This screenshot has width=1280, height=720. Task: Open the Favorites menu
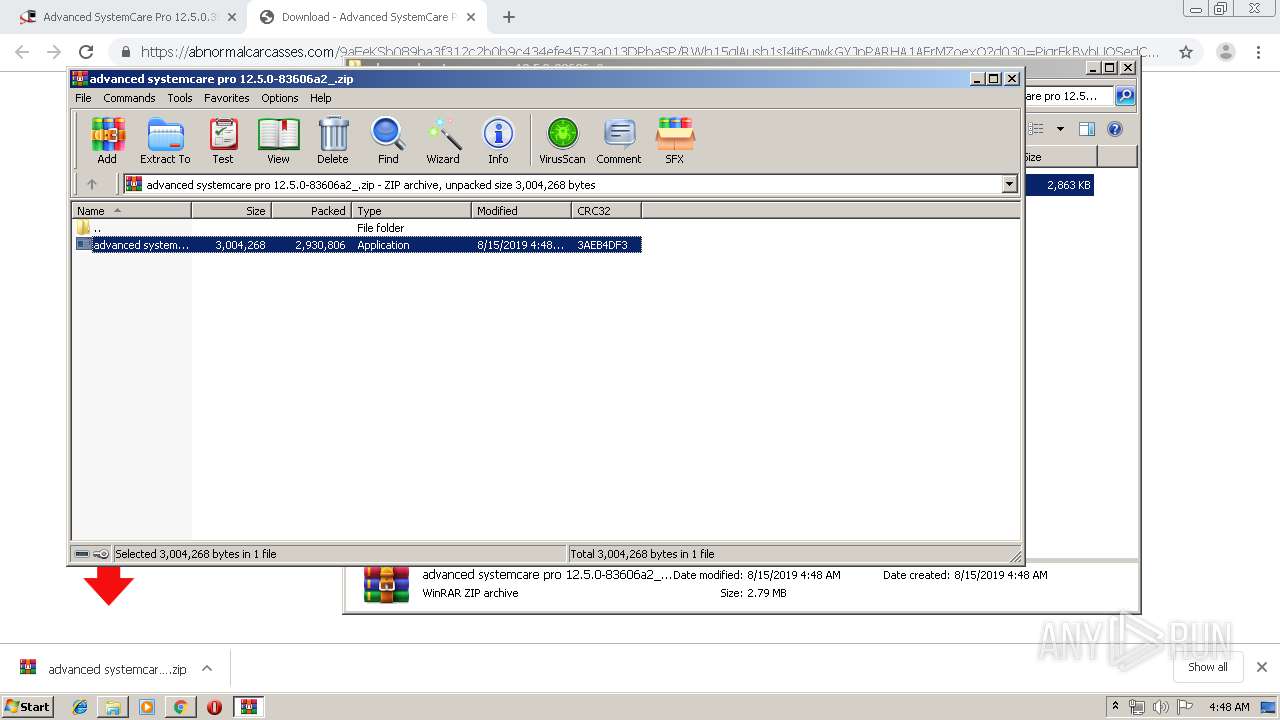tap(227, 98)
